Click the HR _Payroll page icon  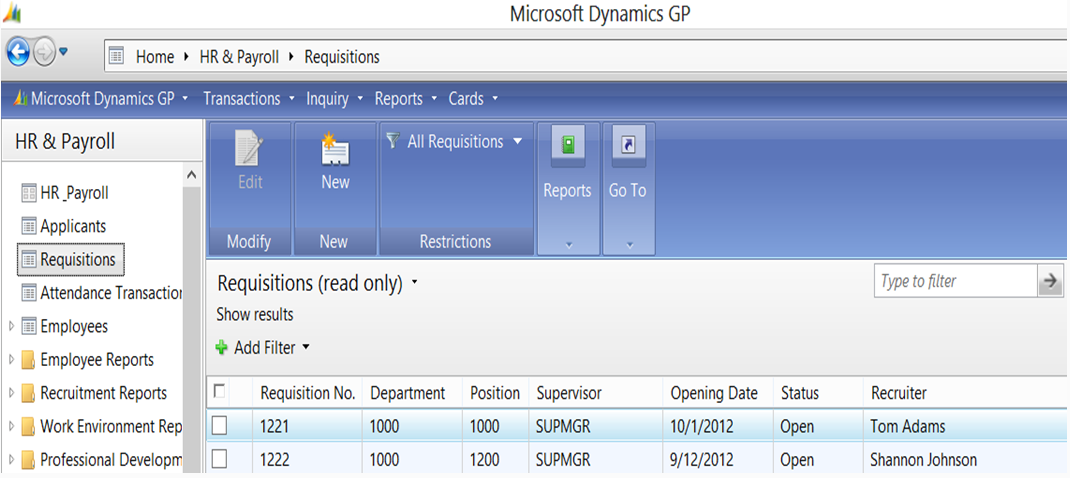[x=29, y=193]
